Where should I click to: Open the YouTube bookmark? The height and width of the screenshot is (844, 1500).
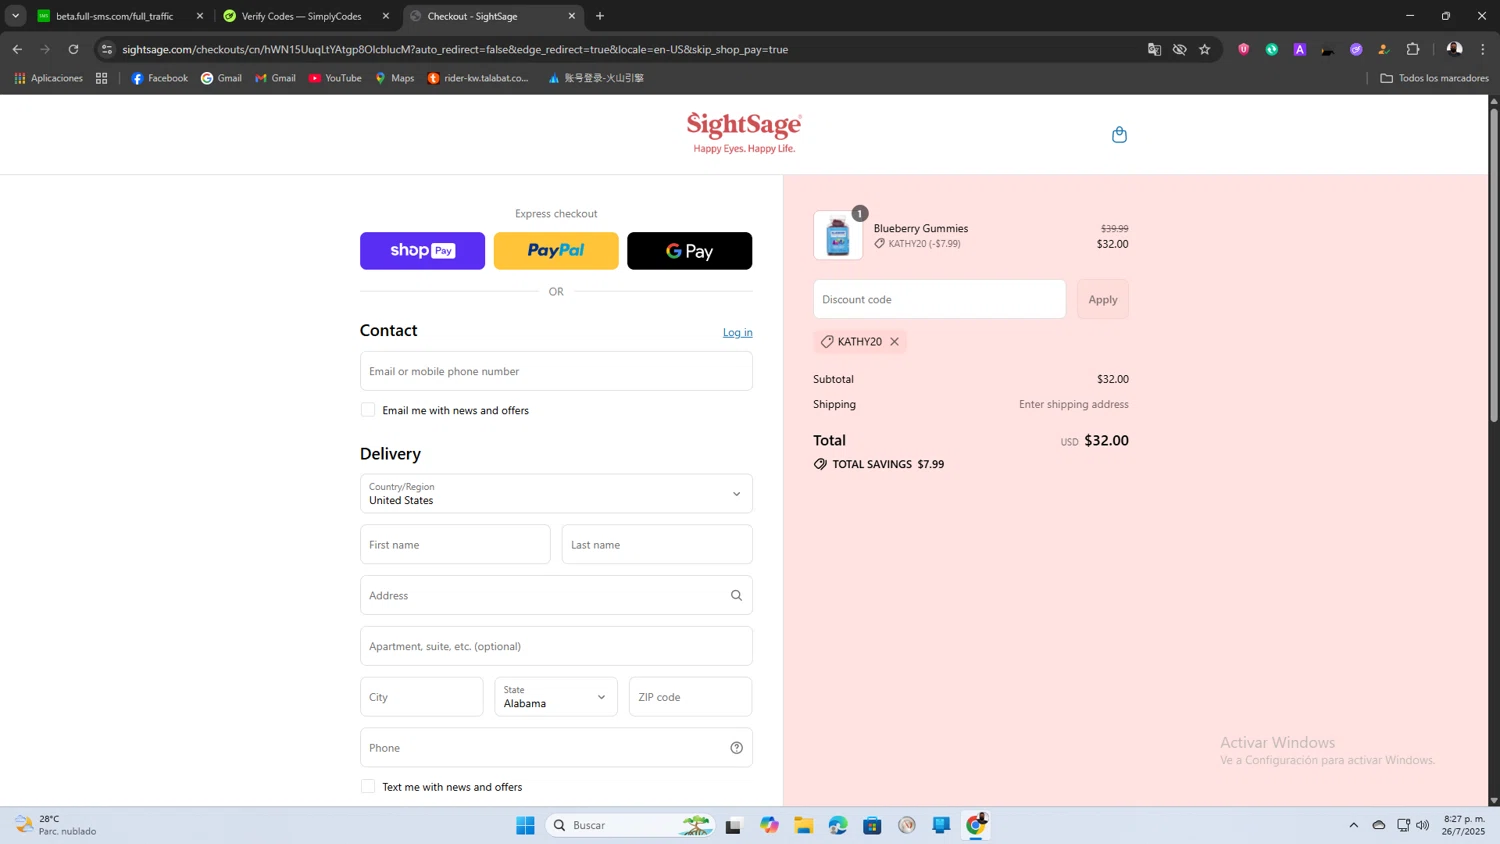point(335,78)
